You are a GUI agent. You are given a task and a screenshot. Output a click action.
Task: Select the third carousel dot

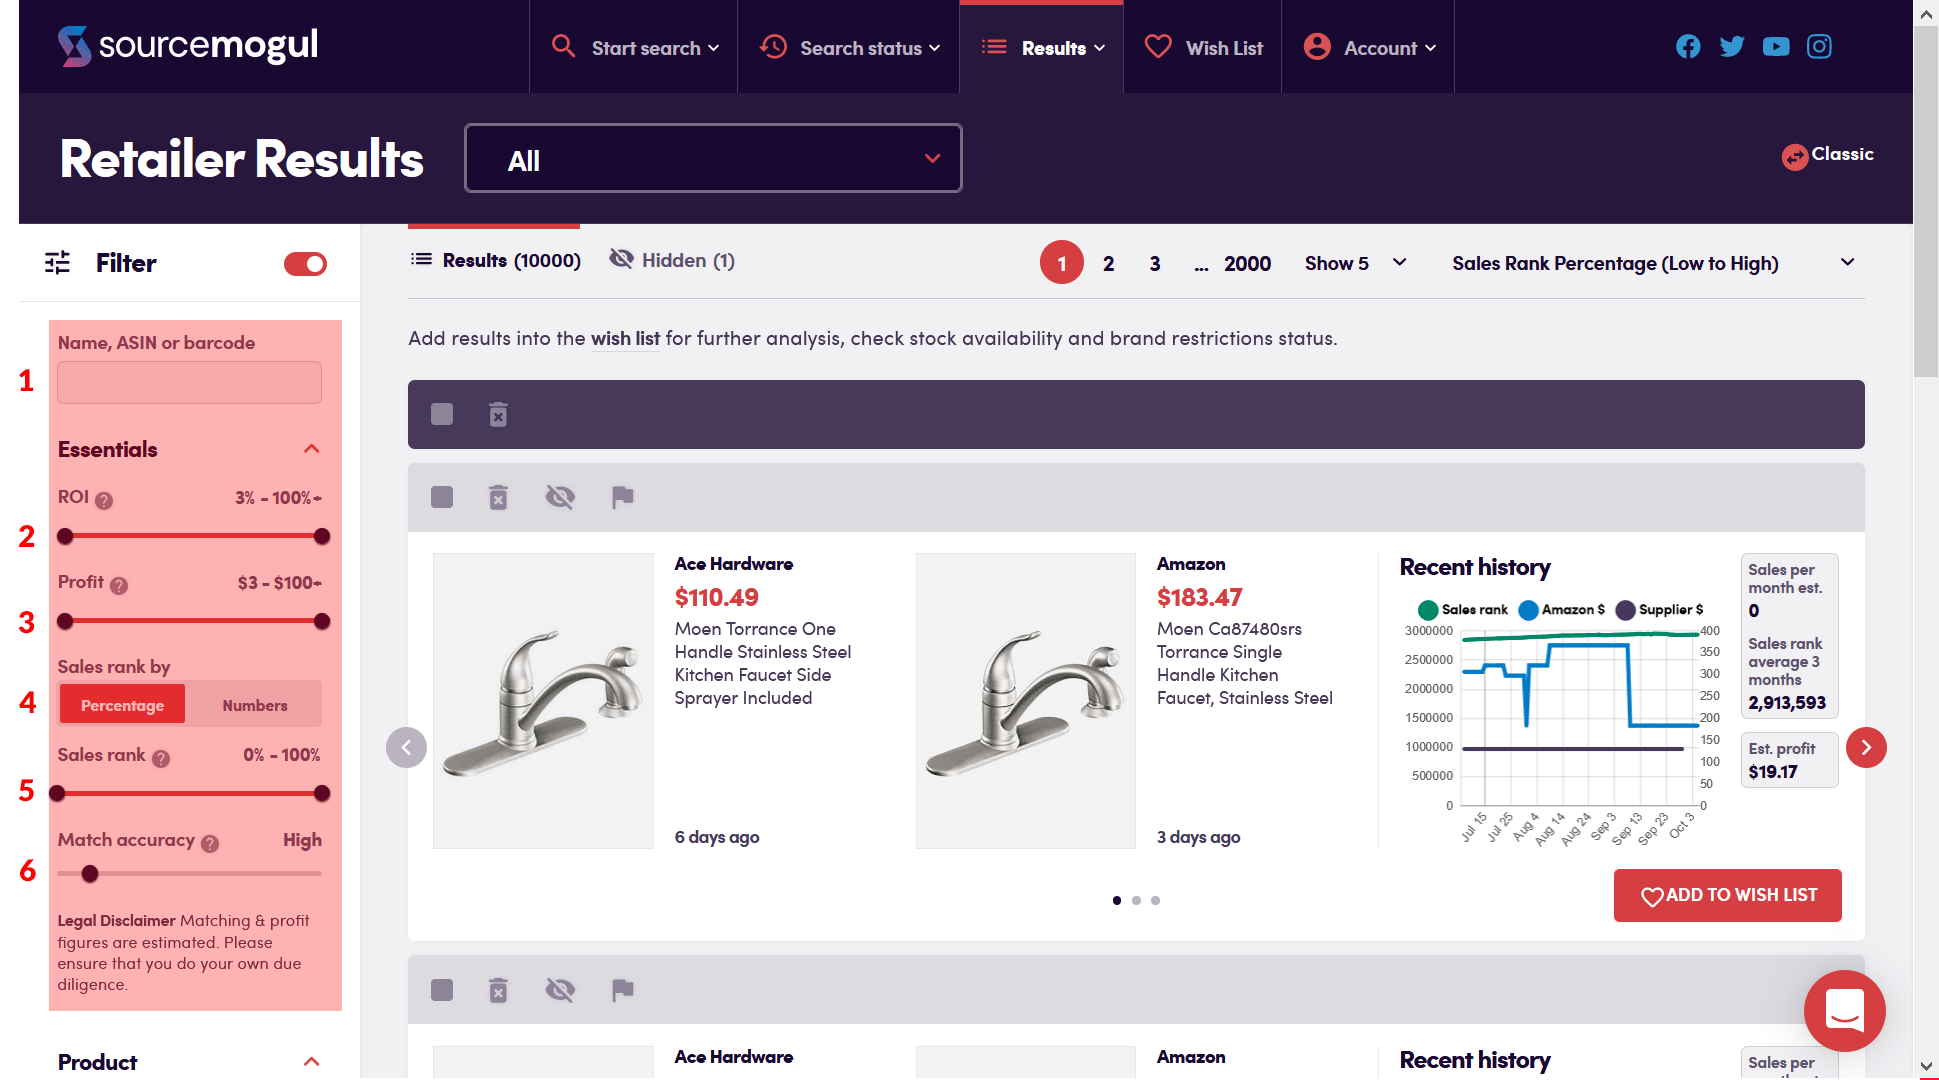click(x=1155, y=901)
